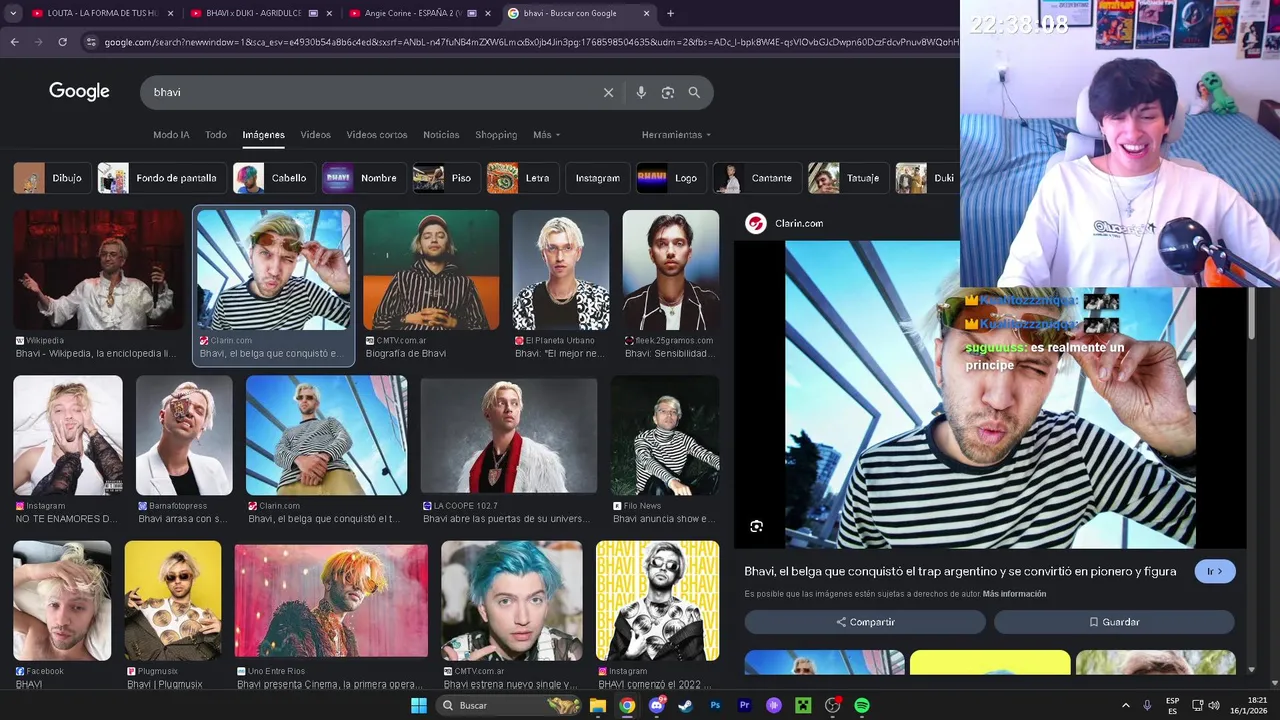Select the Todo results tab

(x=216, y=134)
